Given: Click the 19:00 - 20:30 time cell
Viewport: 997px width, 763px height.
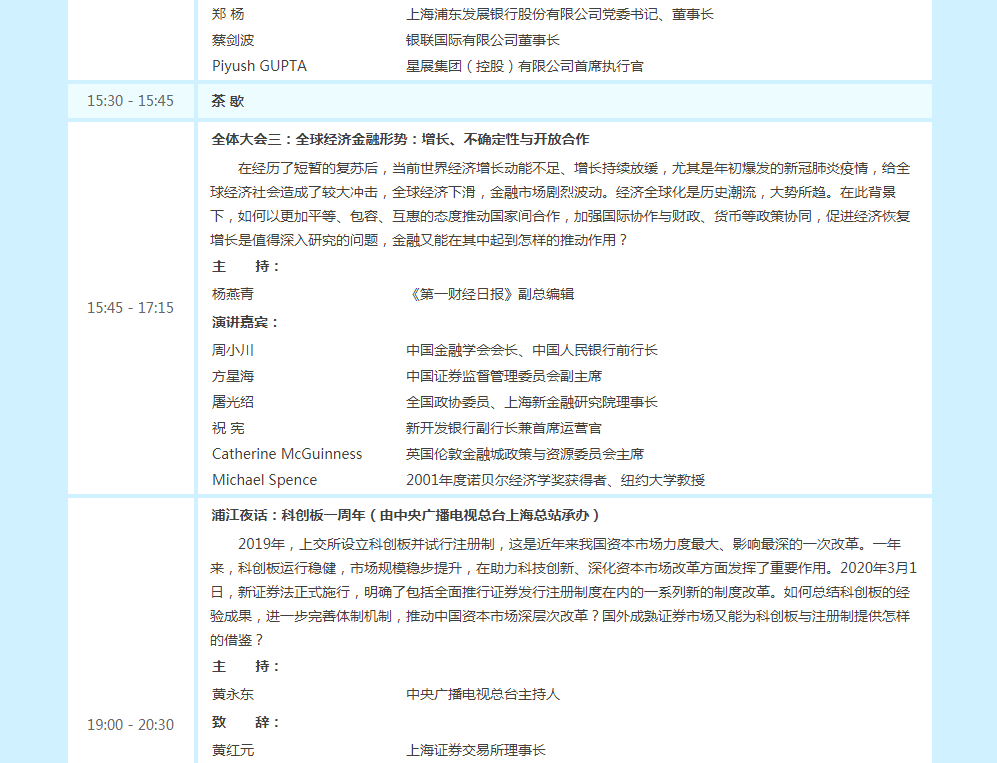Looking at the screenshot, I should pos(130,725).
